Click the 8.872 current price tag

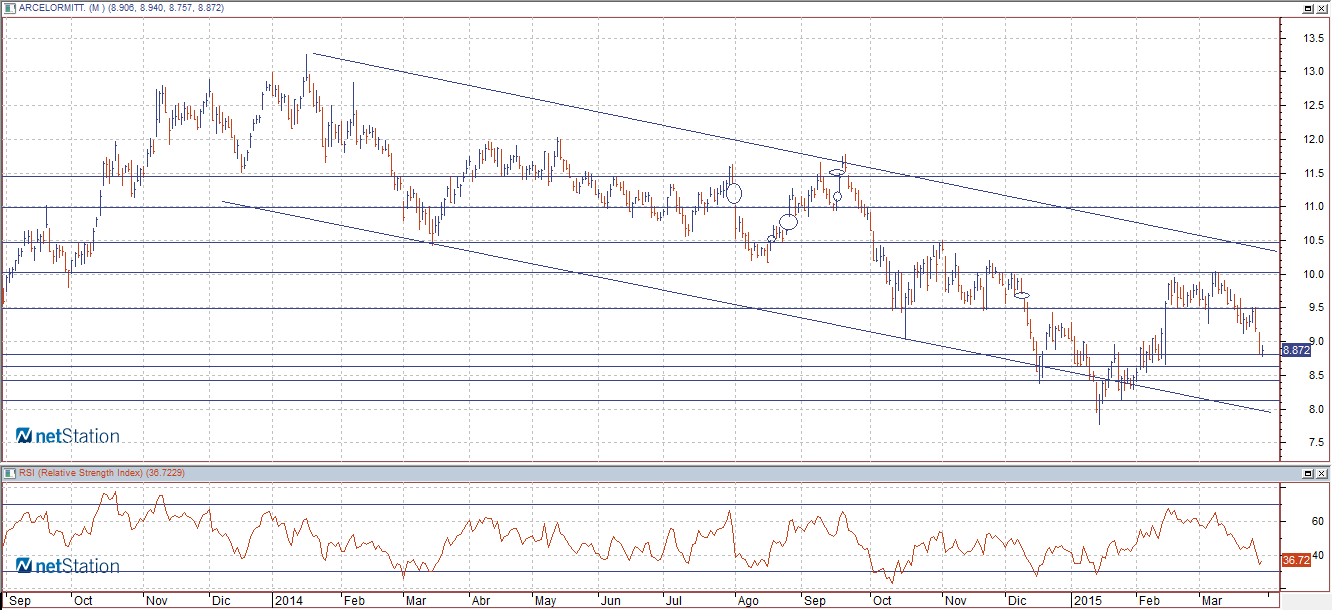click(x=1295, y=350)
